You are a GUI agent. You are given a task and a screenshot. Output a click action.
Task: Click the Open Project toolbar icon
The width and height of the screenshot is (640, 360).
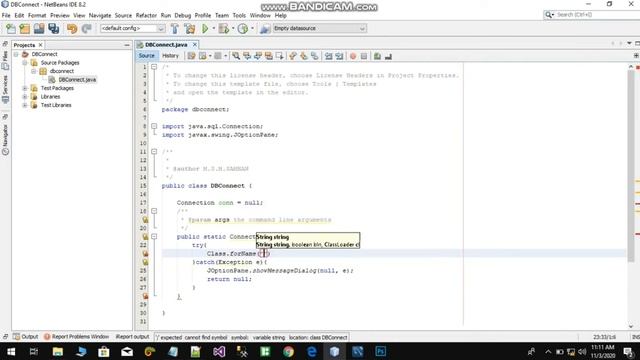(39, 28)
